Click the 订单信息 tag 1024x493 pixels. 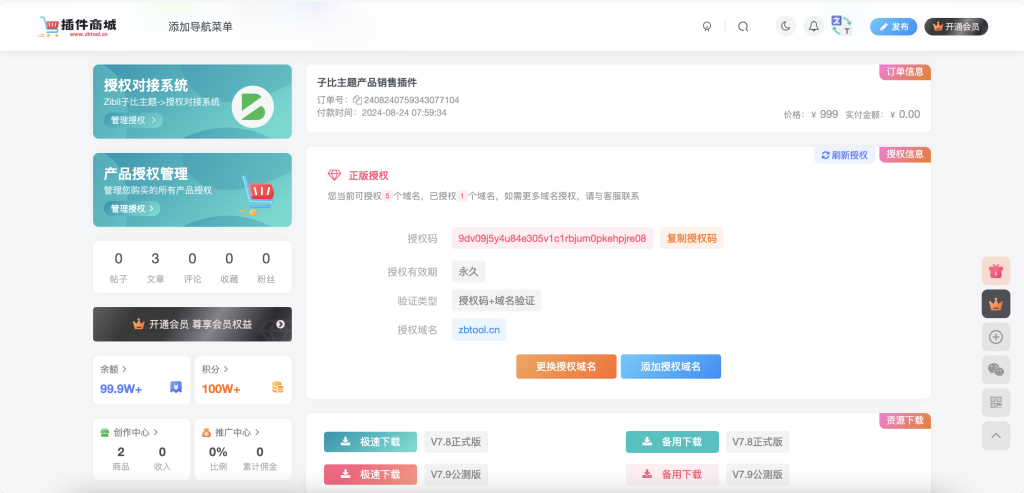(x=905, y=72)
